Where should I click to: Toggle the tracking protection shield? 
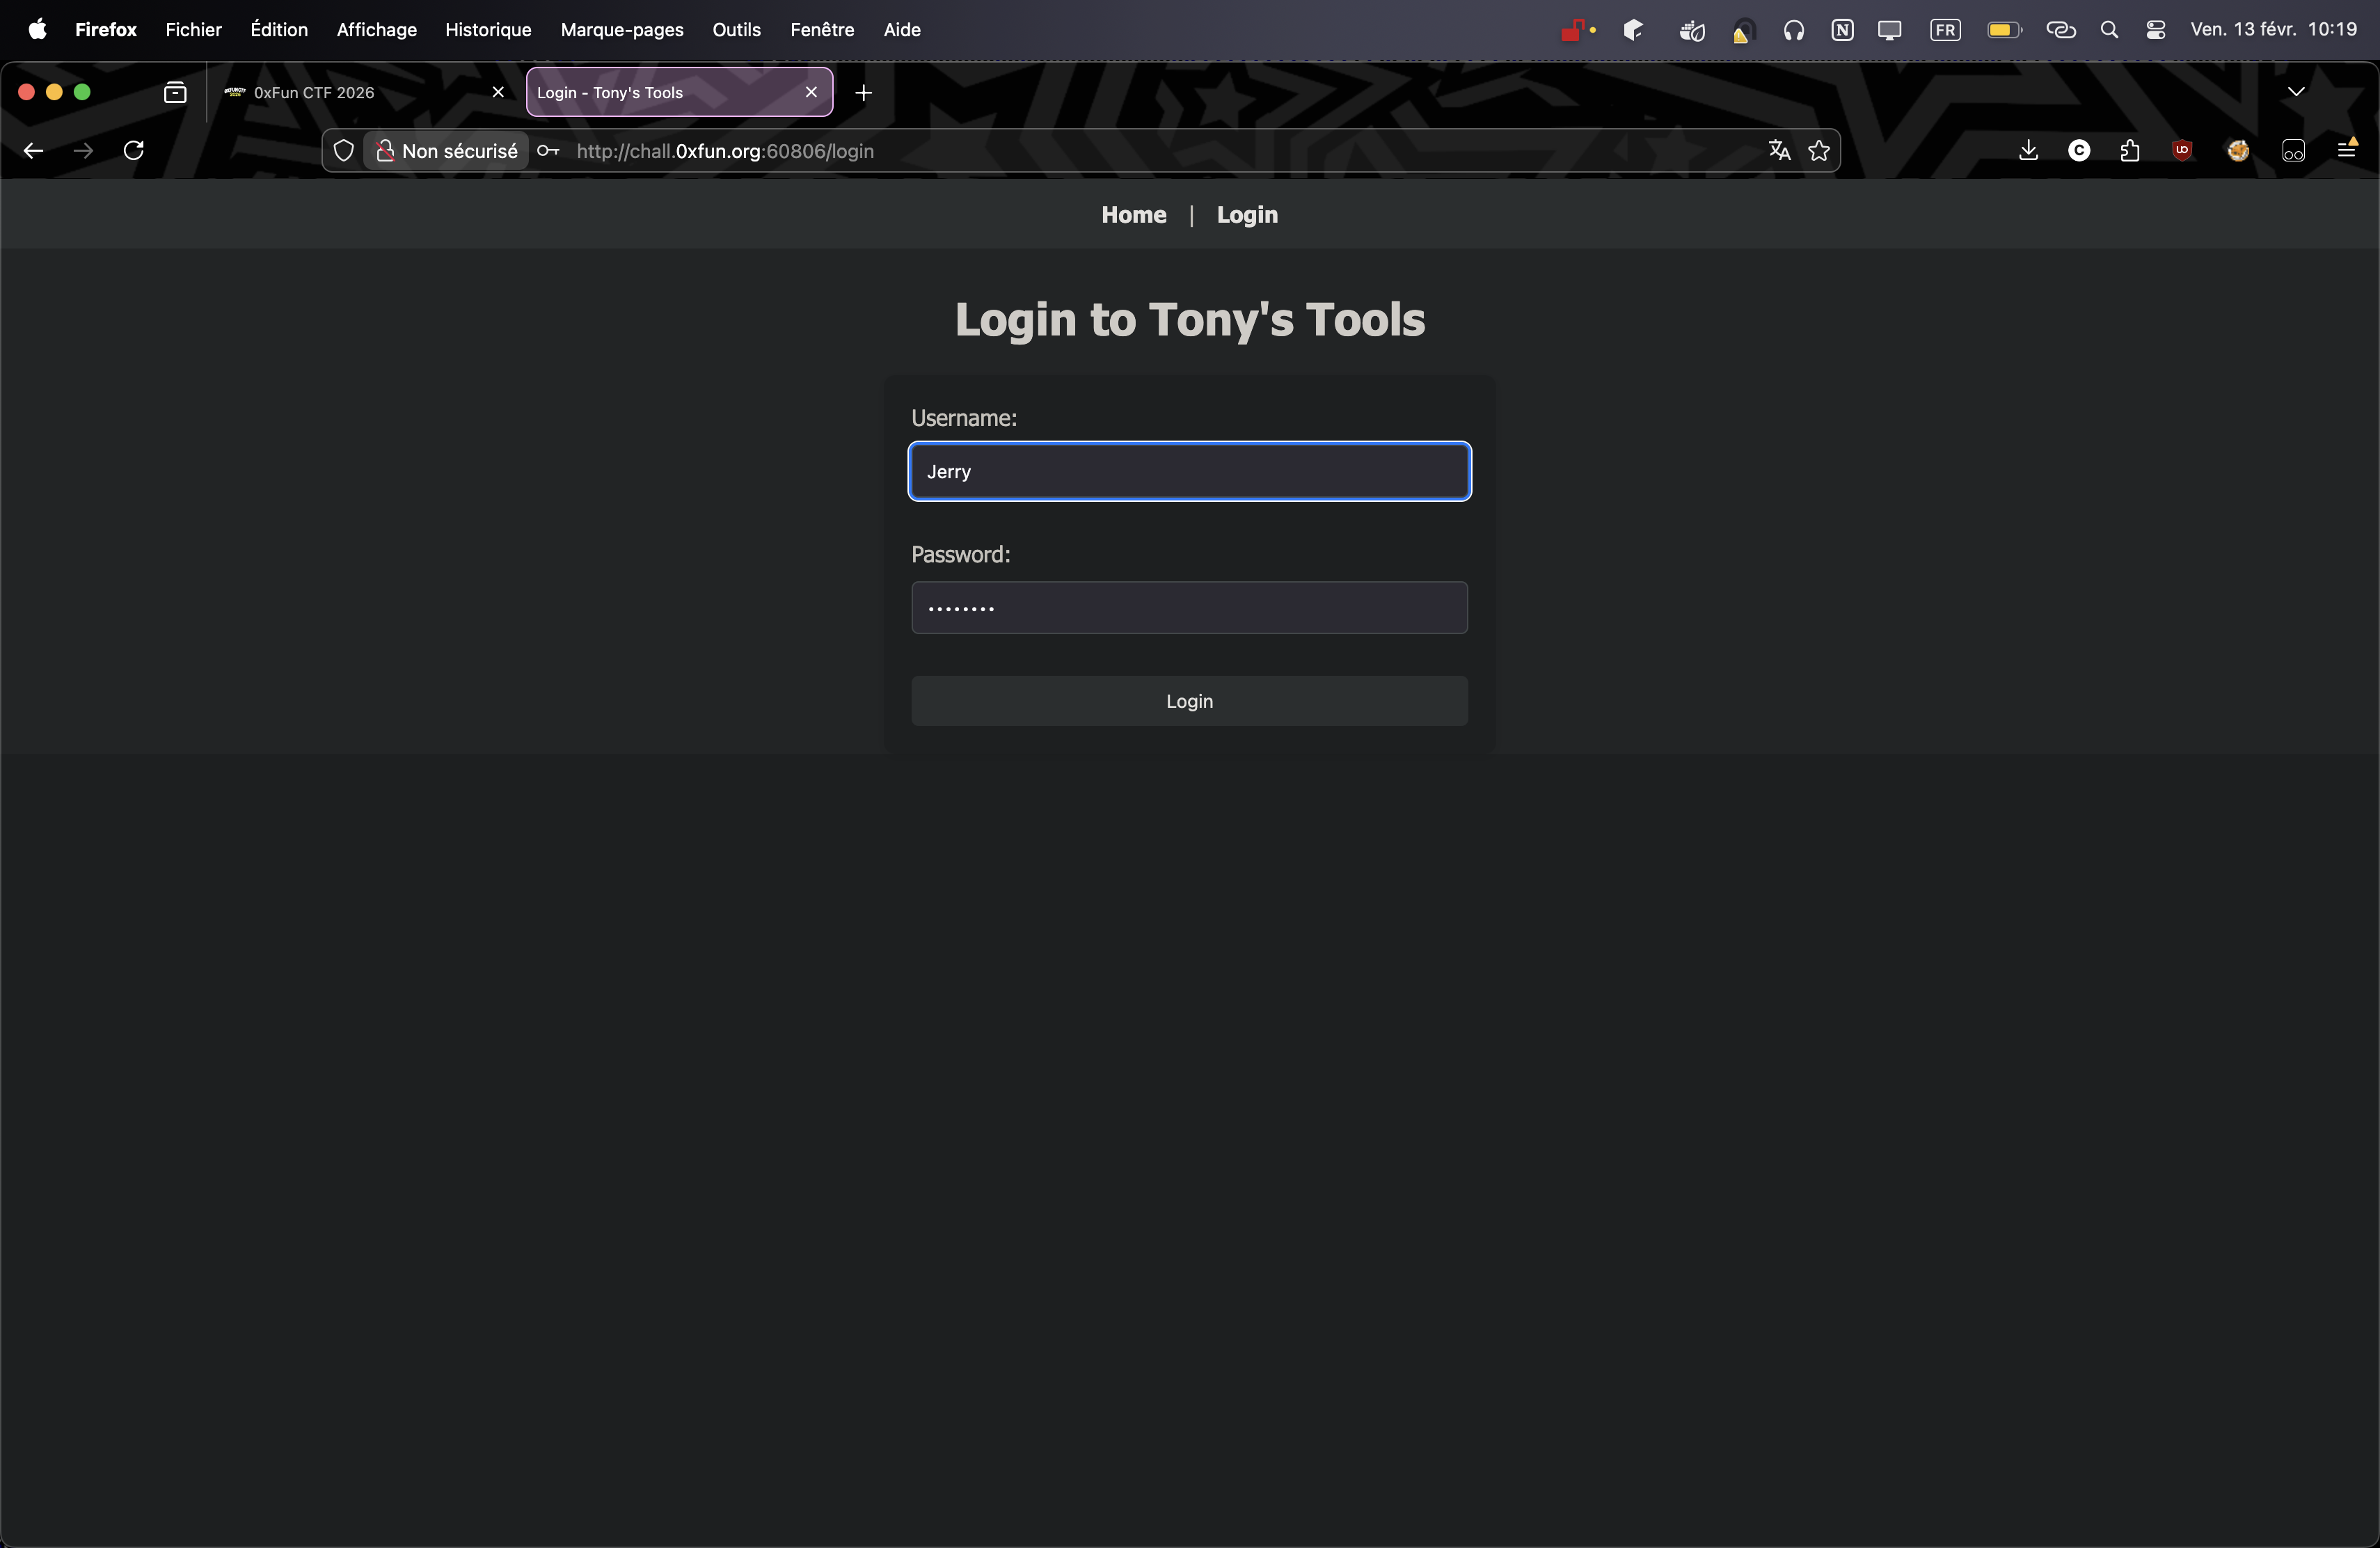343,150
